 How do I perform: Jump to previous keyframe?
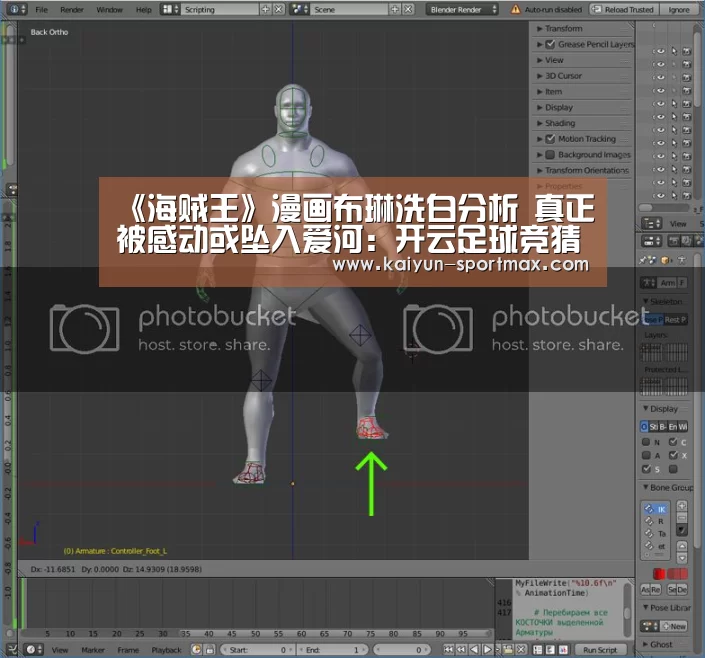(461, 649)
